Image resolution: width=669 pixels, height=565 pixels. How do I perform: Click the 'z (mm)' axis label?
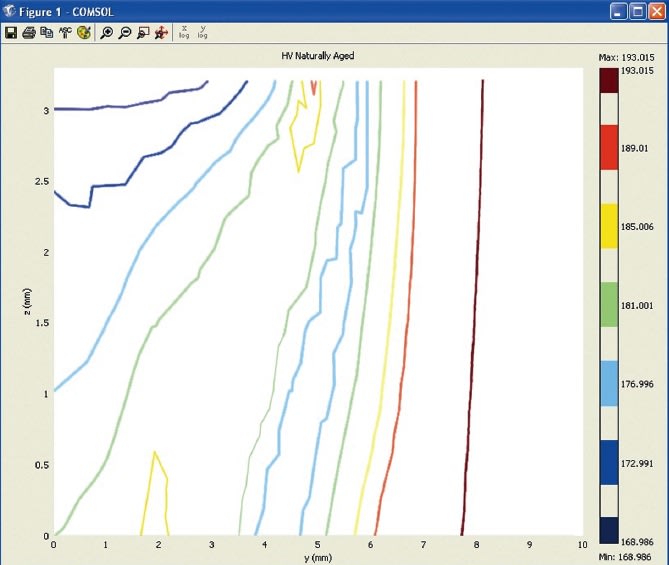tap(27, 302)
